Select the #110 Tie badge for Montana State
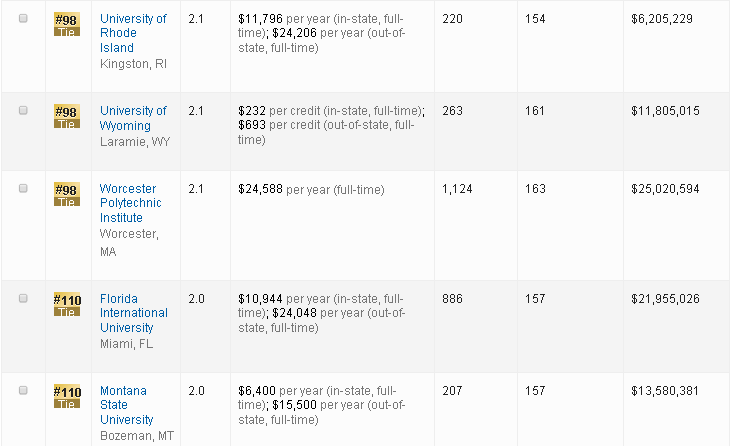Screen dimensions: 731x446 point(66,397)
